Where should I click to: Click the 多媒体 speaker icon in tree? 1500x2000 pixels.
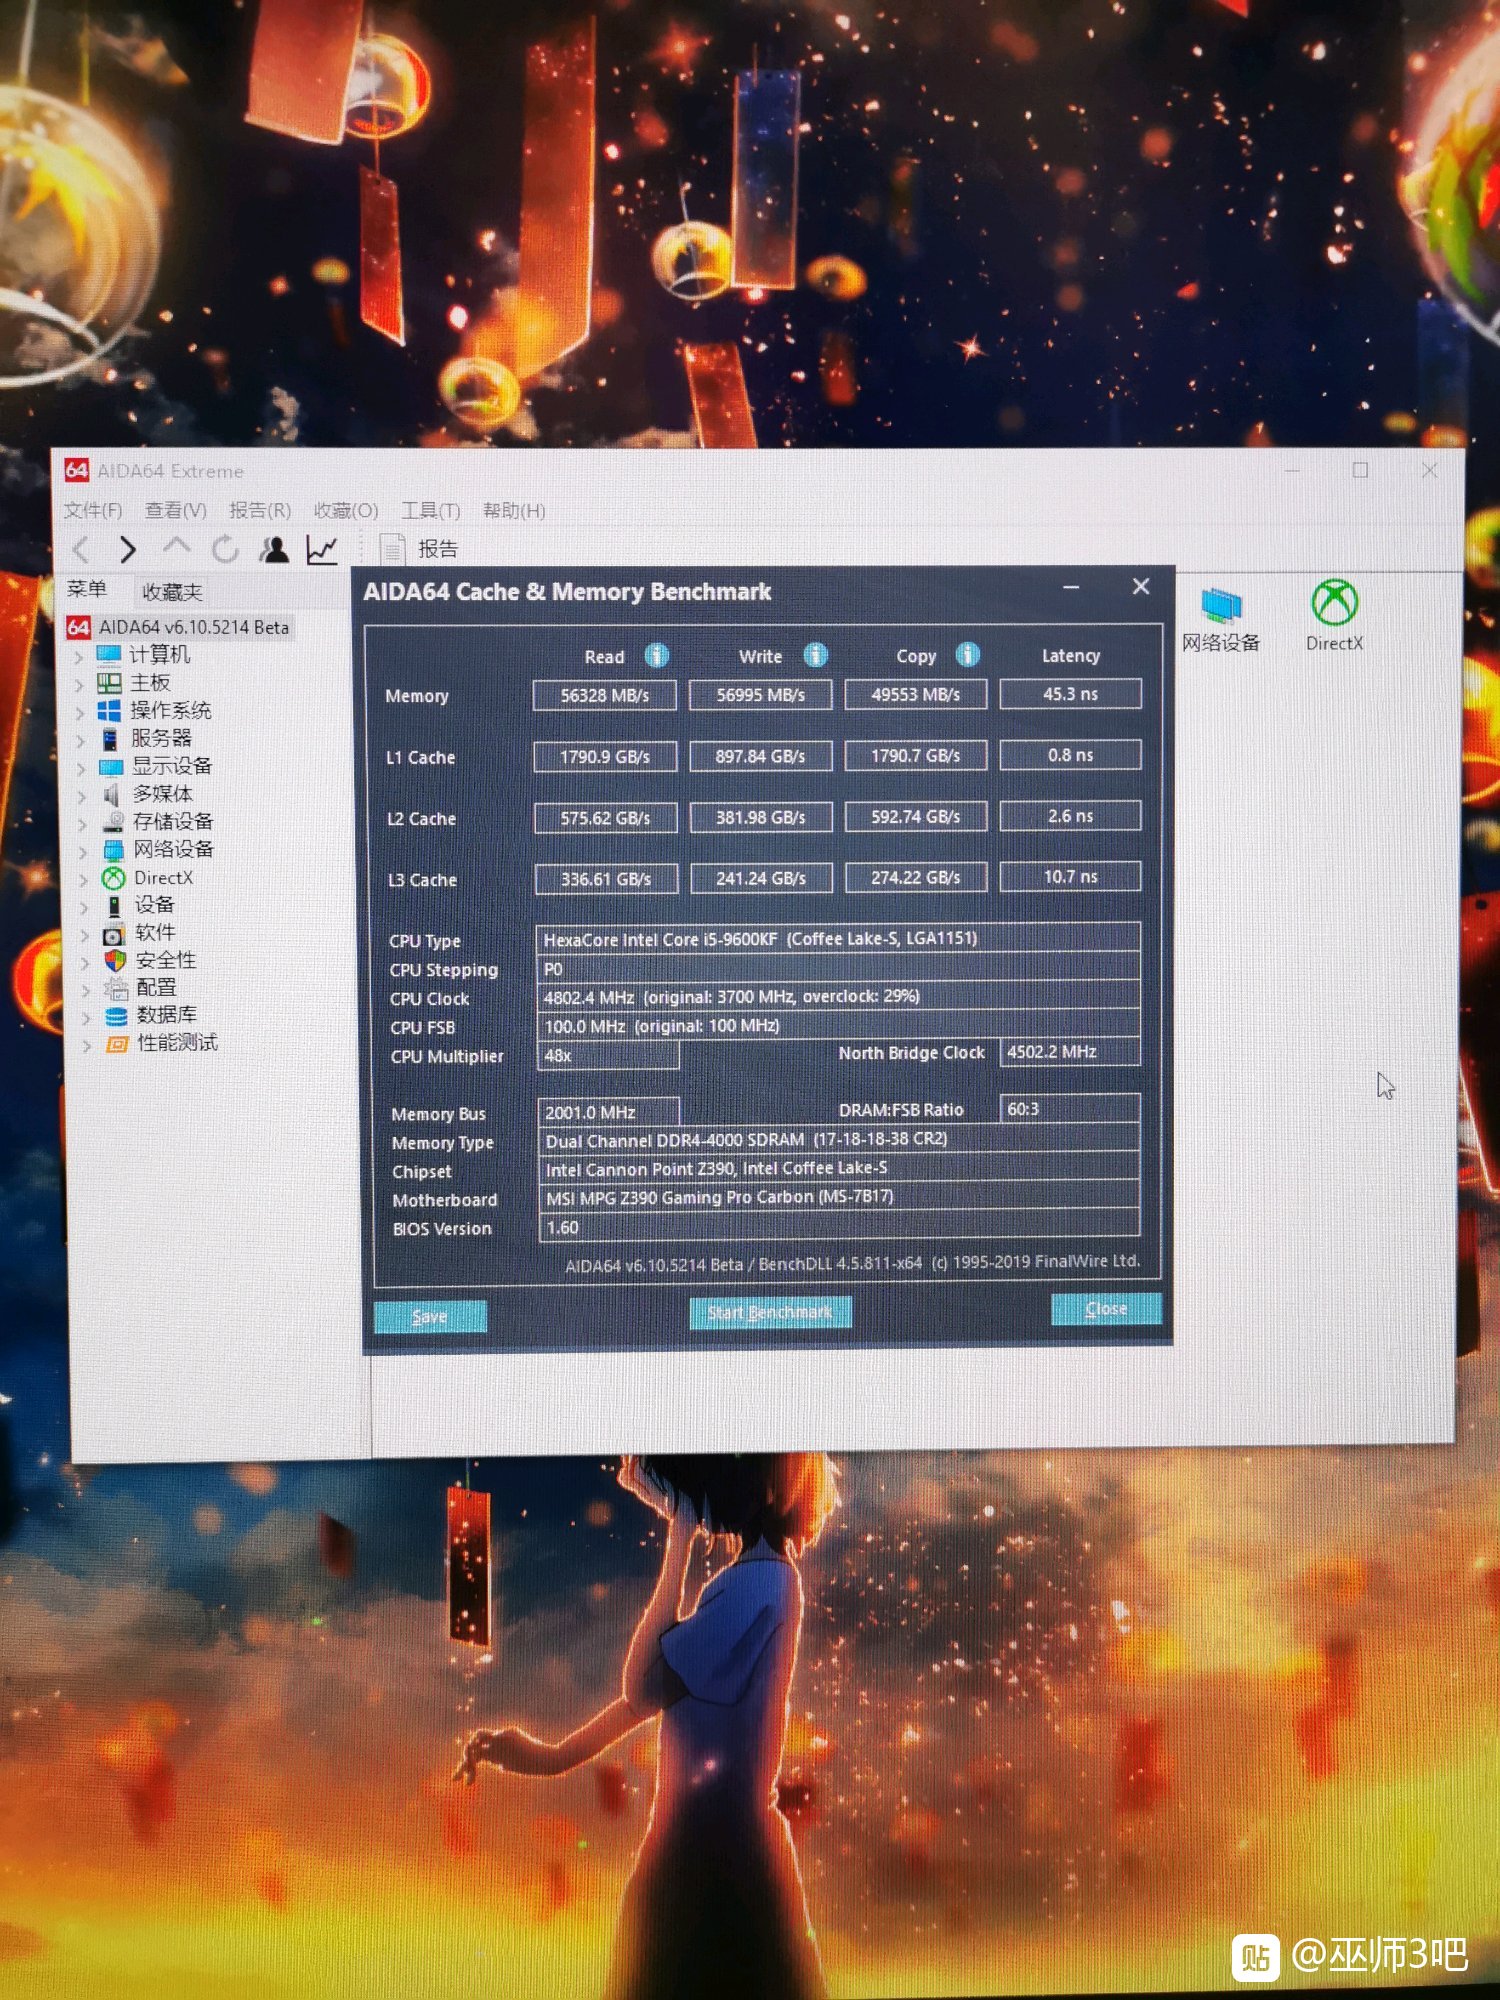(111, 795)
